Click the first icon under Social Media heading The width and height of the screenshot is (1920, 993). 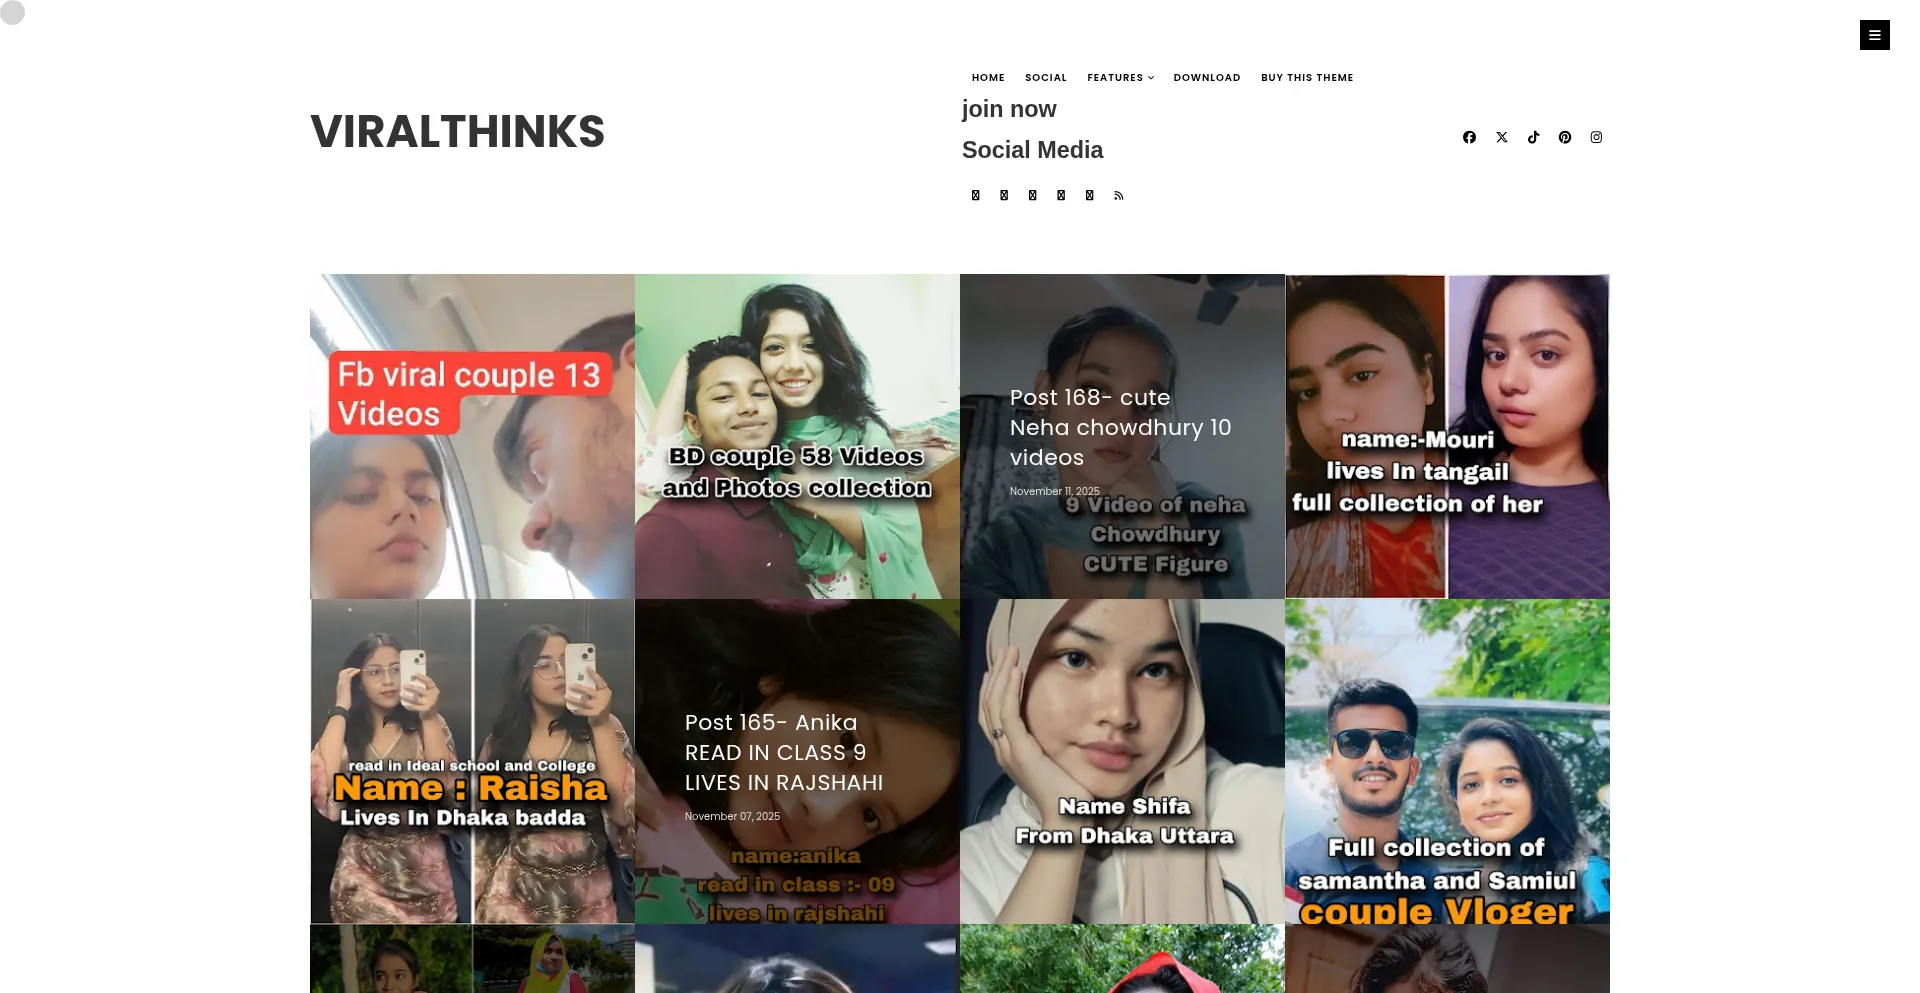click(976, 196)
